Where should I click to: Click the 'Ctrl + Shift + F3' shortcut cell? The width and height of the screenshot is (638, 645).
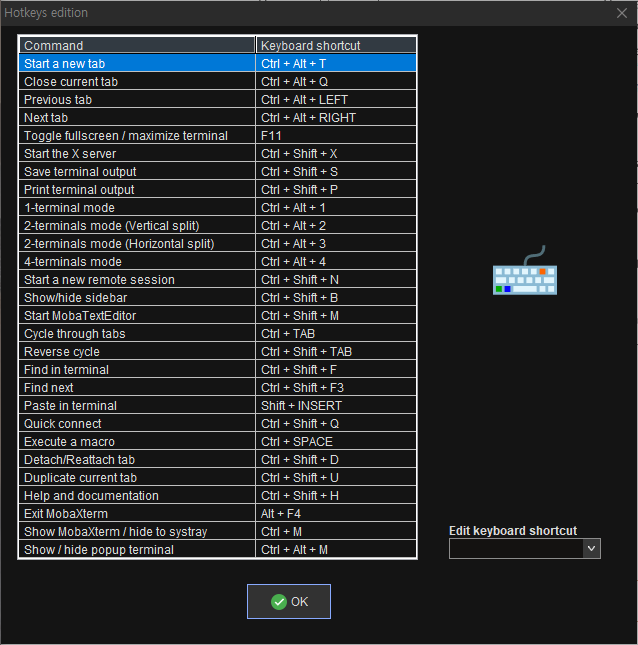[336, 387]
